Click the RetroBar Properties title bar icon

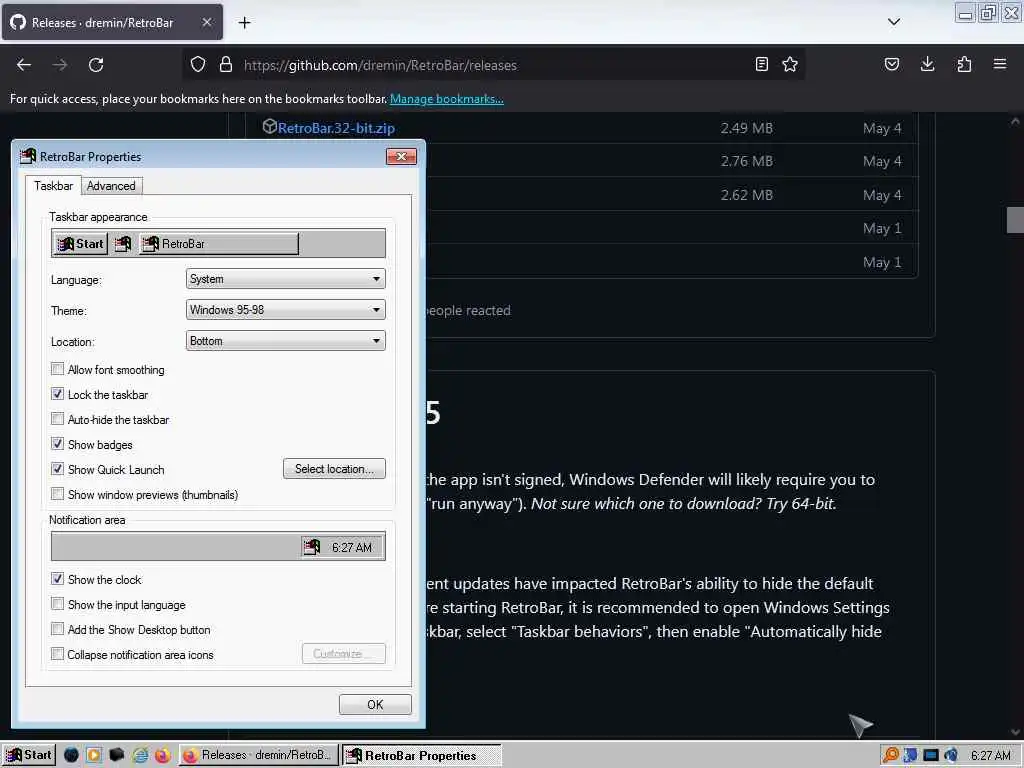(x=28, y=156)
